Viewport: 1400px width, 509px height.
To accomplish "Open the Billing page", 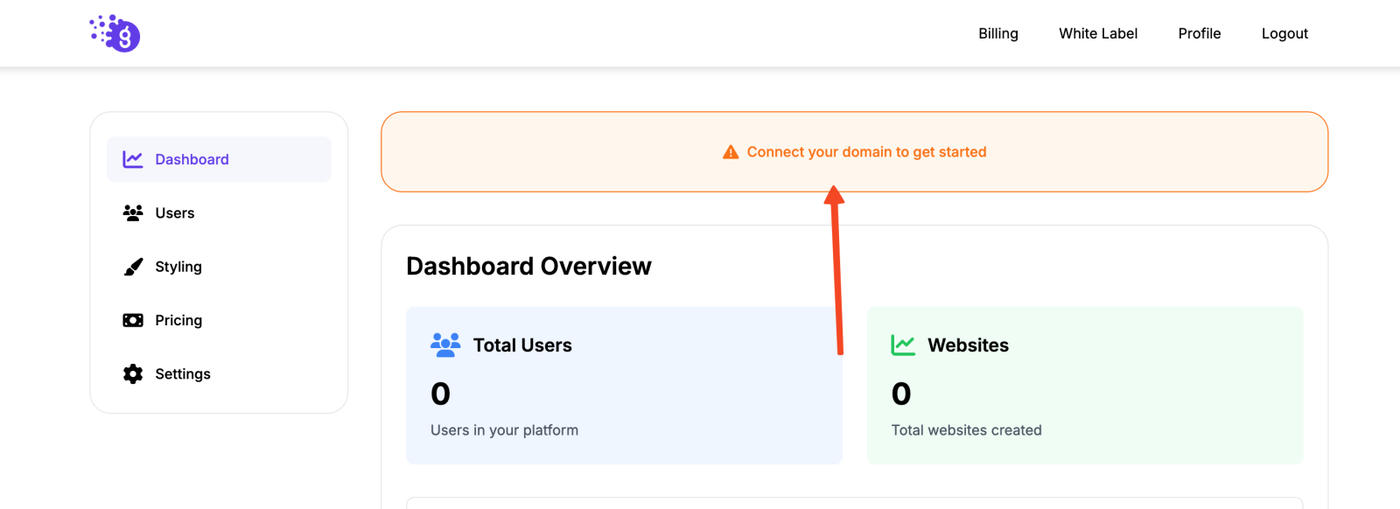I will point(998,34).
